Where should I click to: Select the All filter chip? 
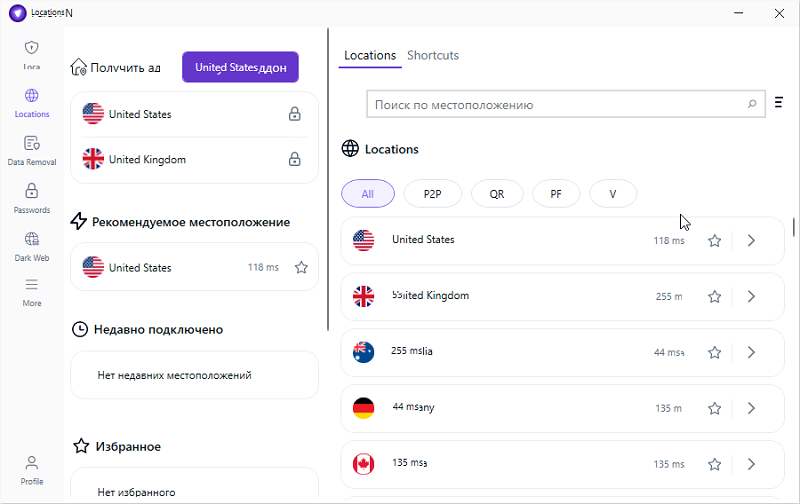click(x=368, y=194)
